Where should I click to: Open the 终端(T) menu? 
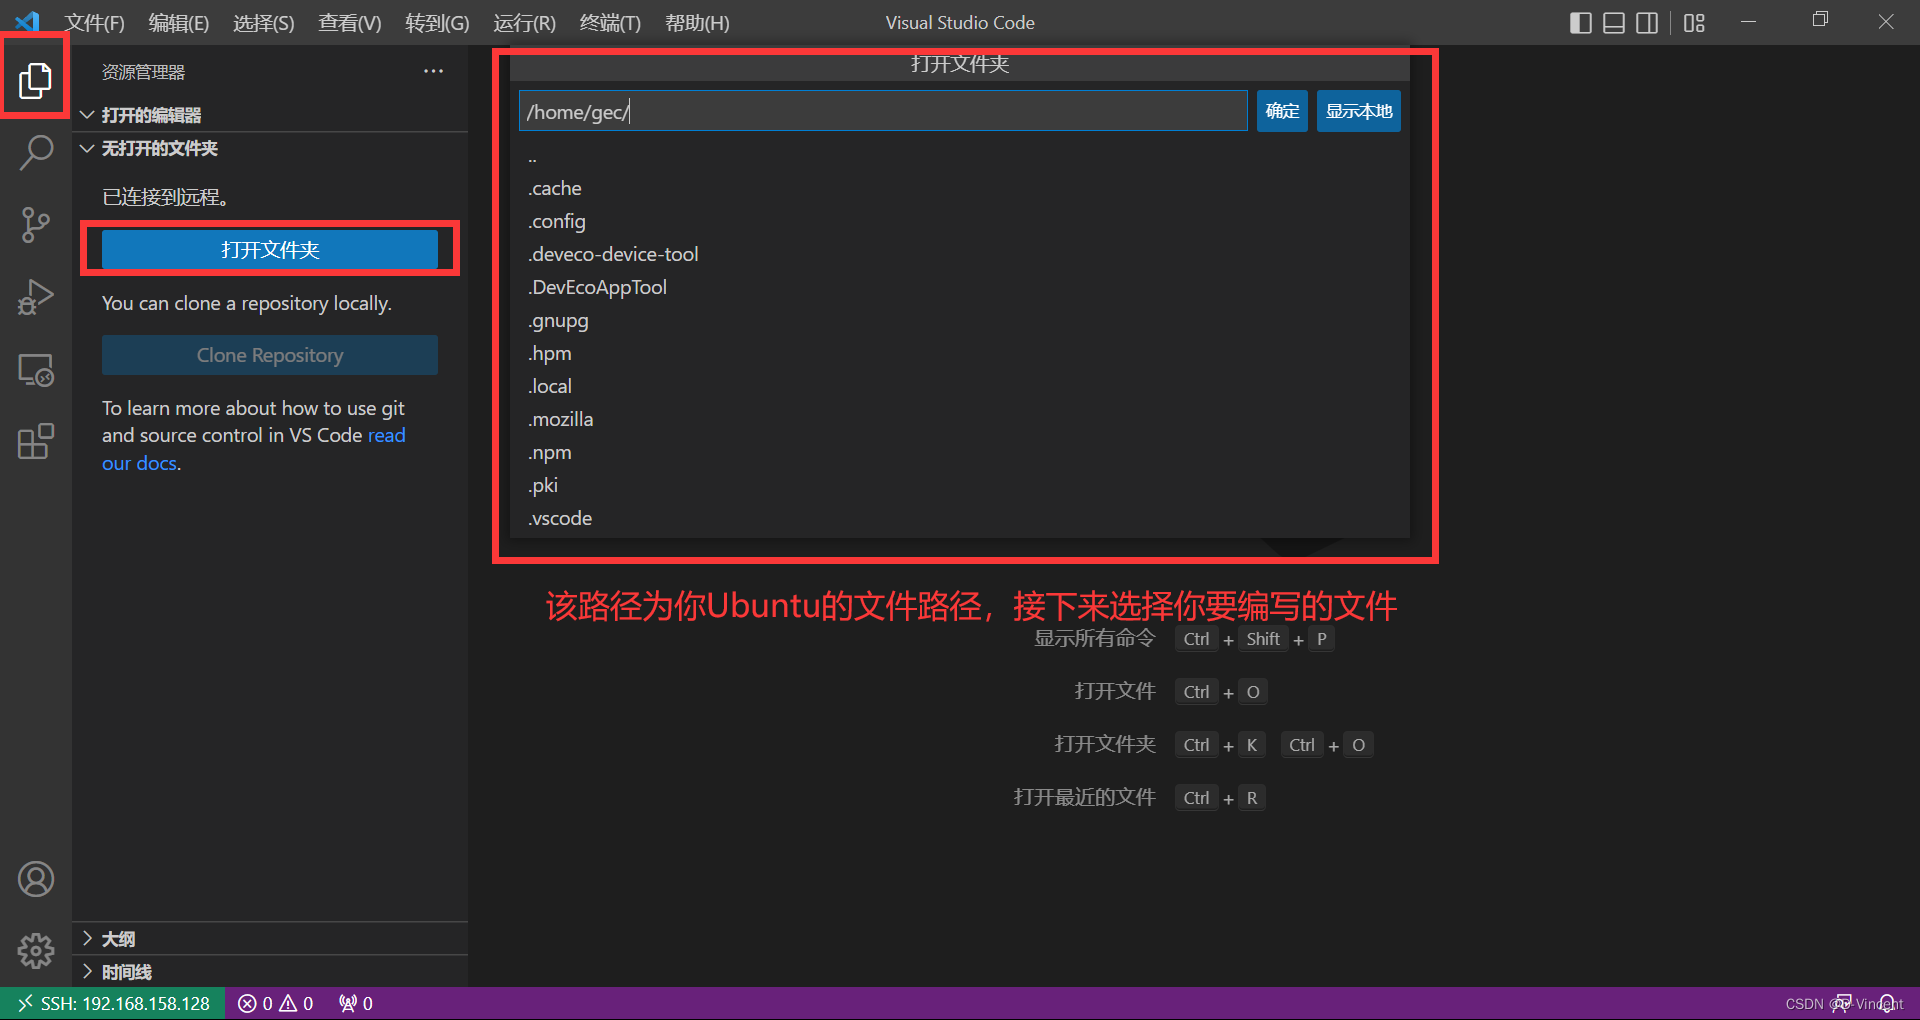tap(610, 23)
